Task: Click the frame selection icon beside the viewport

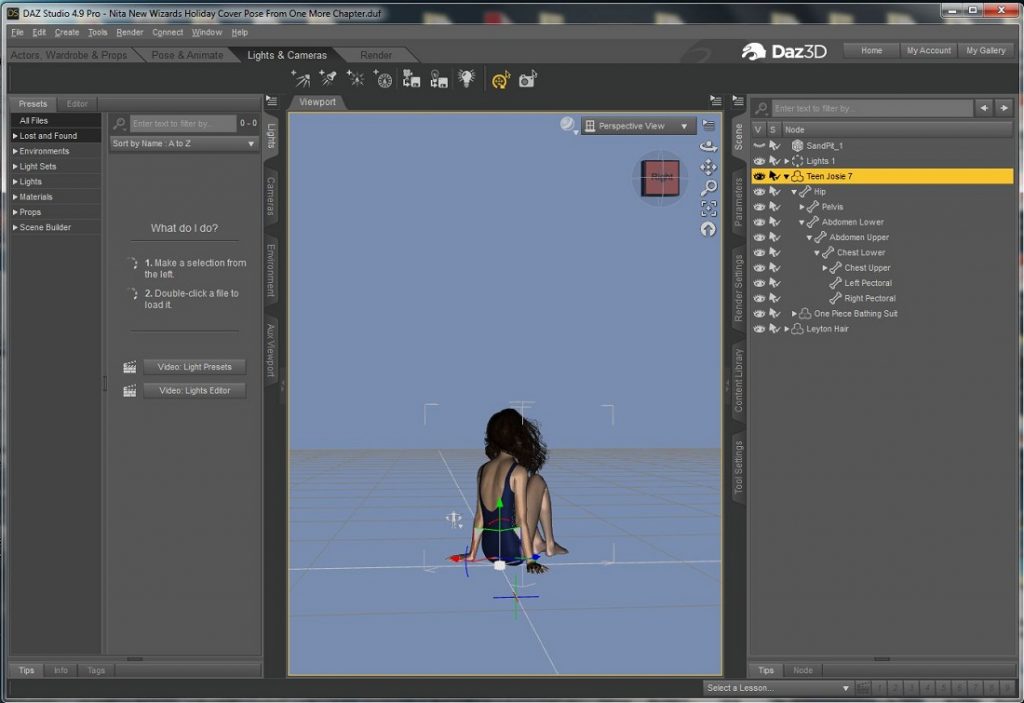Action: click(x=709, y=208)
